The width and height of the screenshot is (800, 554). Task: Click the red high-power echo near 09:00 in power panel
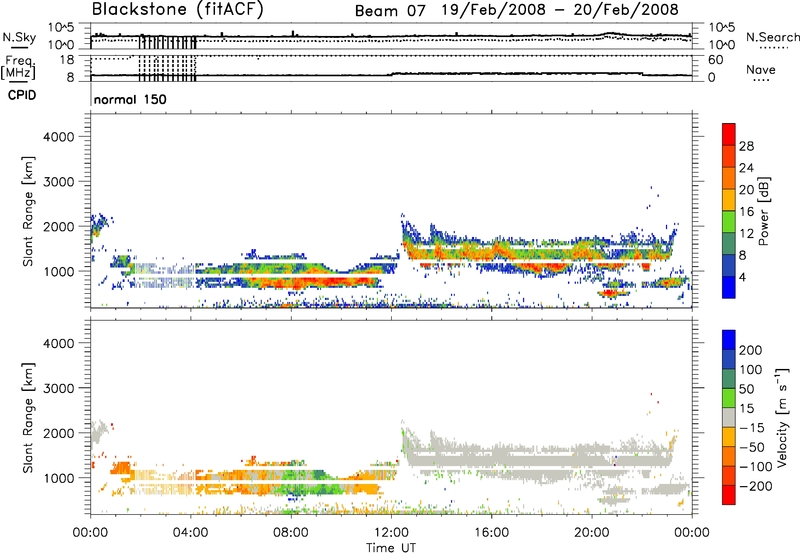coord(316,281)
